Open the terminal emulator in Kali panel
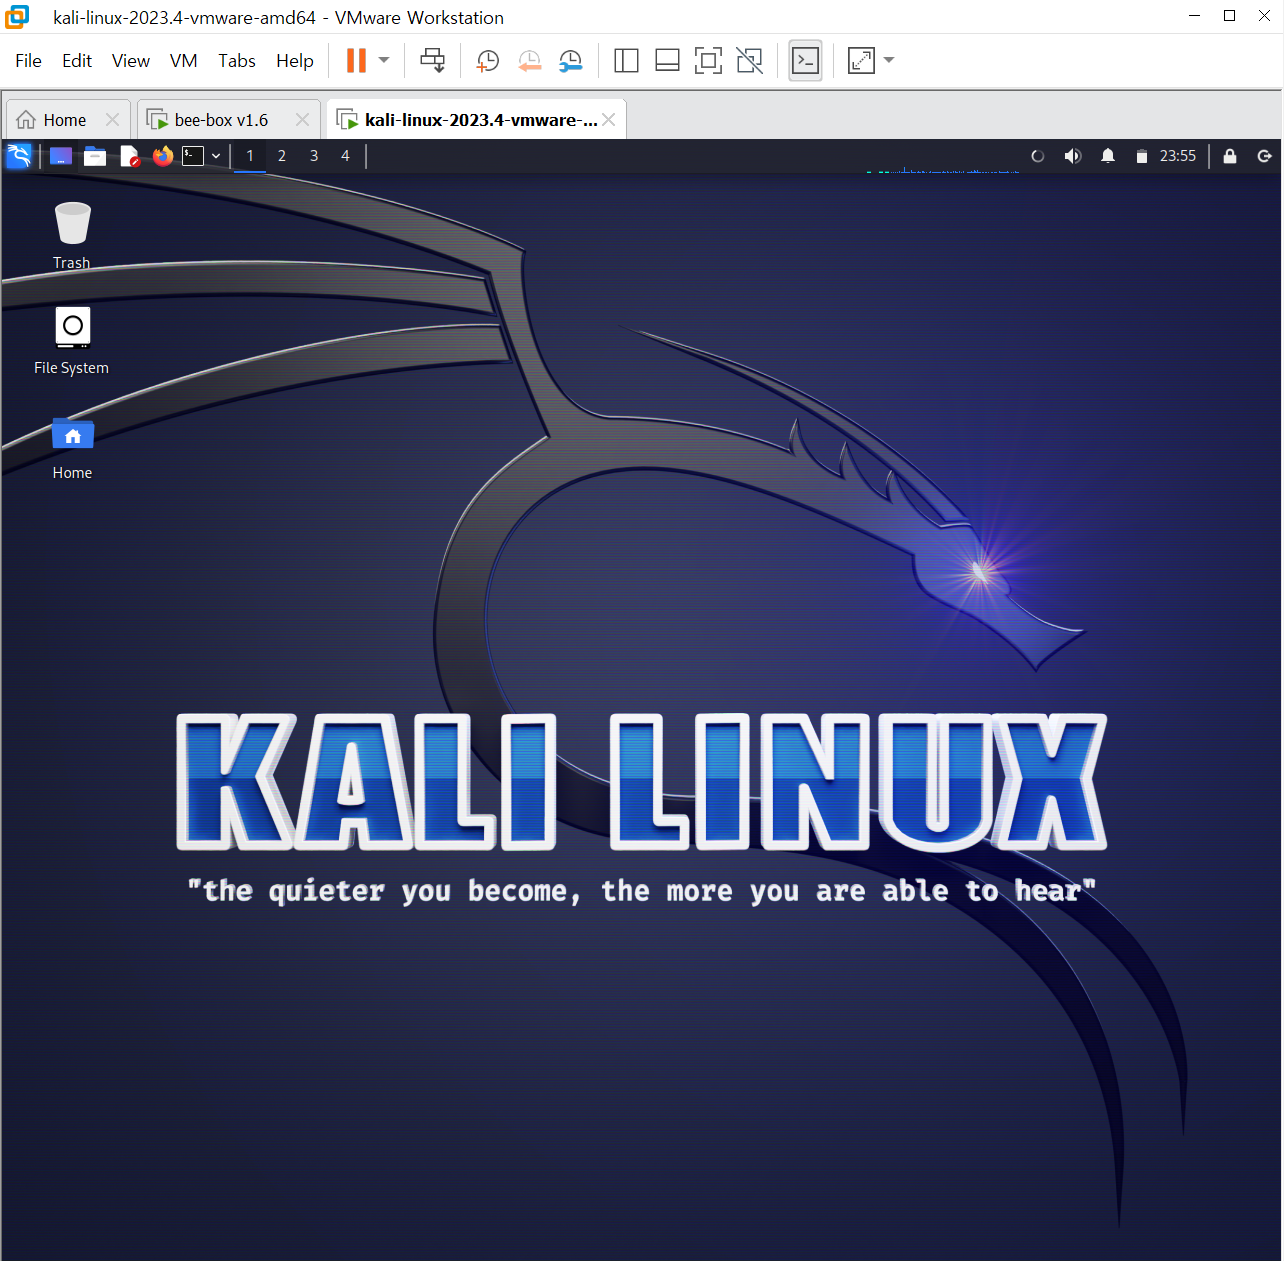Image resolution: width=1284 pixels, height=1261 pixels. pos(193,156)
